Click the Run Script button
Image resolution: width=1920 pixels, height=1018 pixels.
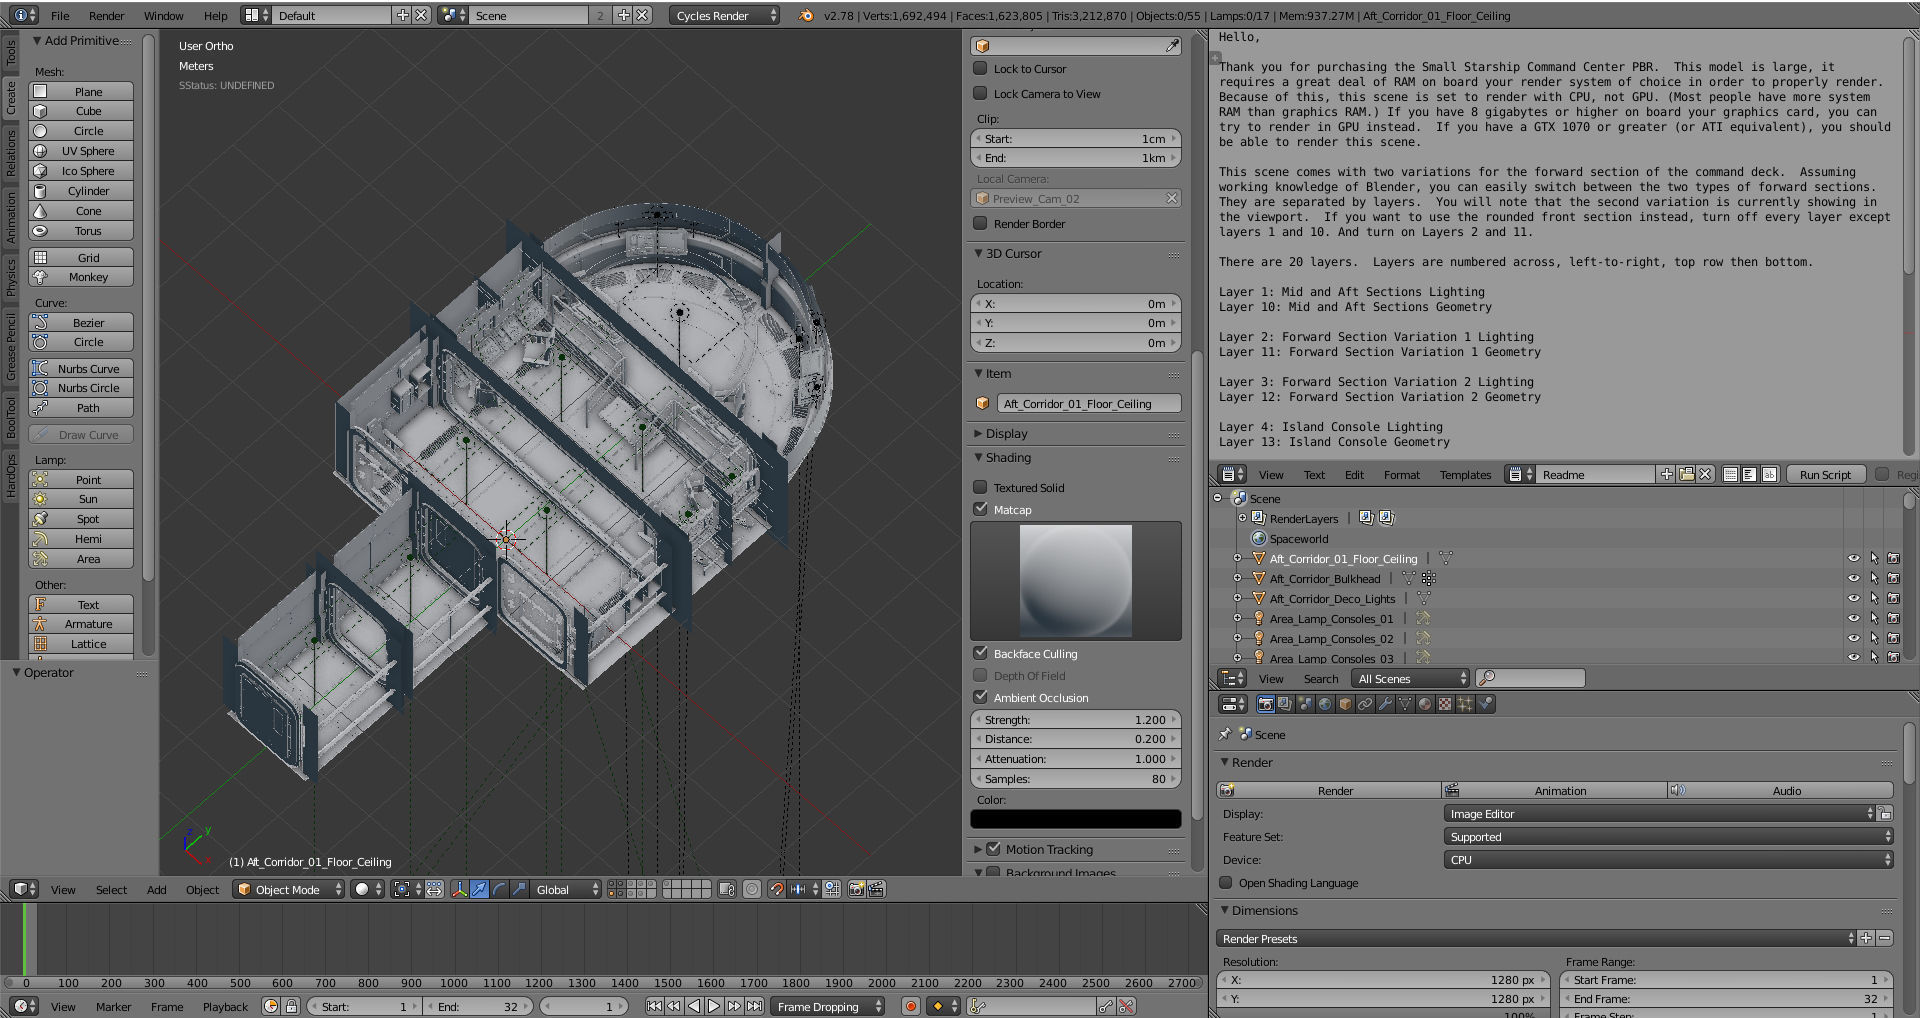[1825, 475]
